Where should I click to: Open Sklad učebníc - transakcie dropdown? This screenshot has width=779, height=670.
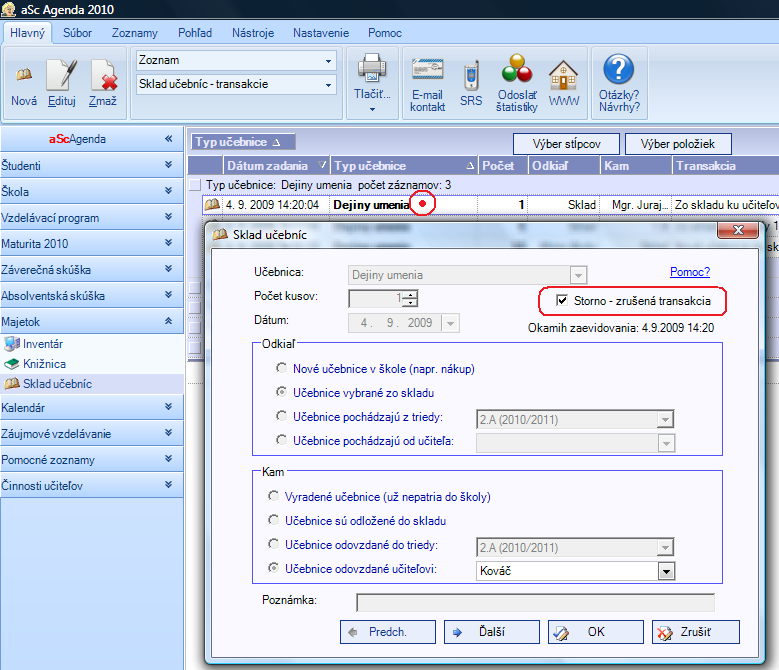tap(328, 84)
